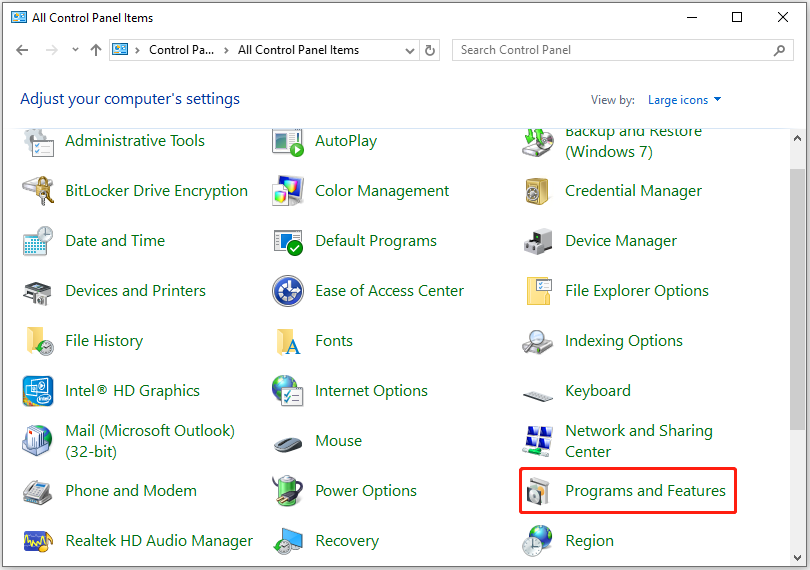The height and width of the screenshot is (570, 810).
Task: Click the Intel HD Graphics icon
Action: (38, 391)
